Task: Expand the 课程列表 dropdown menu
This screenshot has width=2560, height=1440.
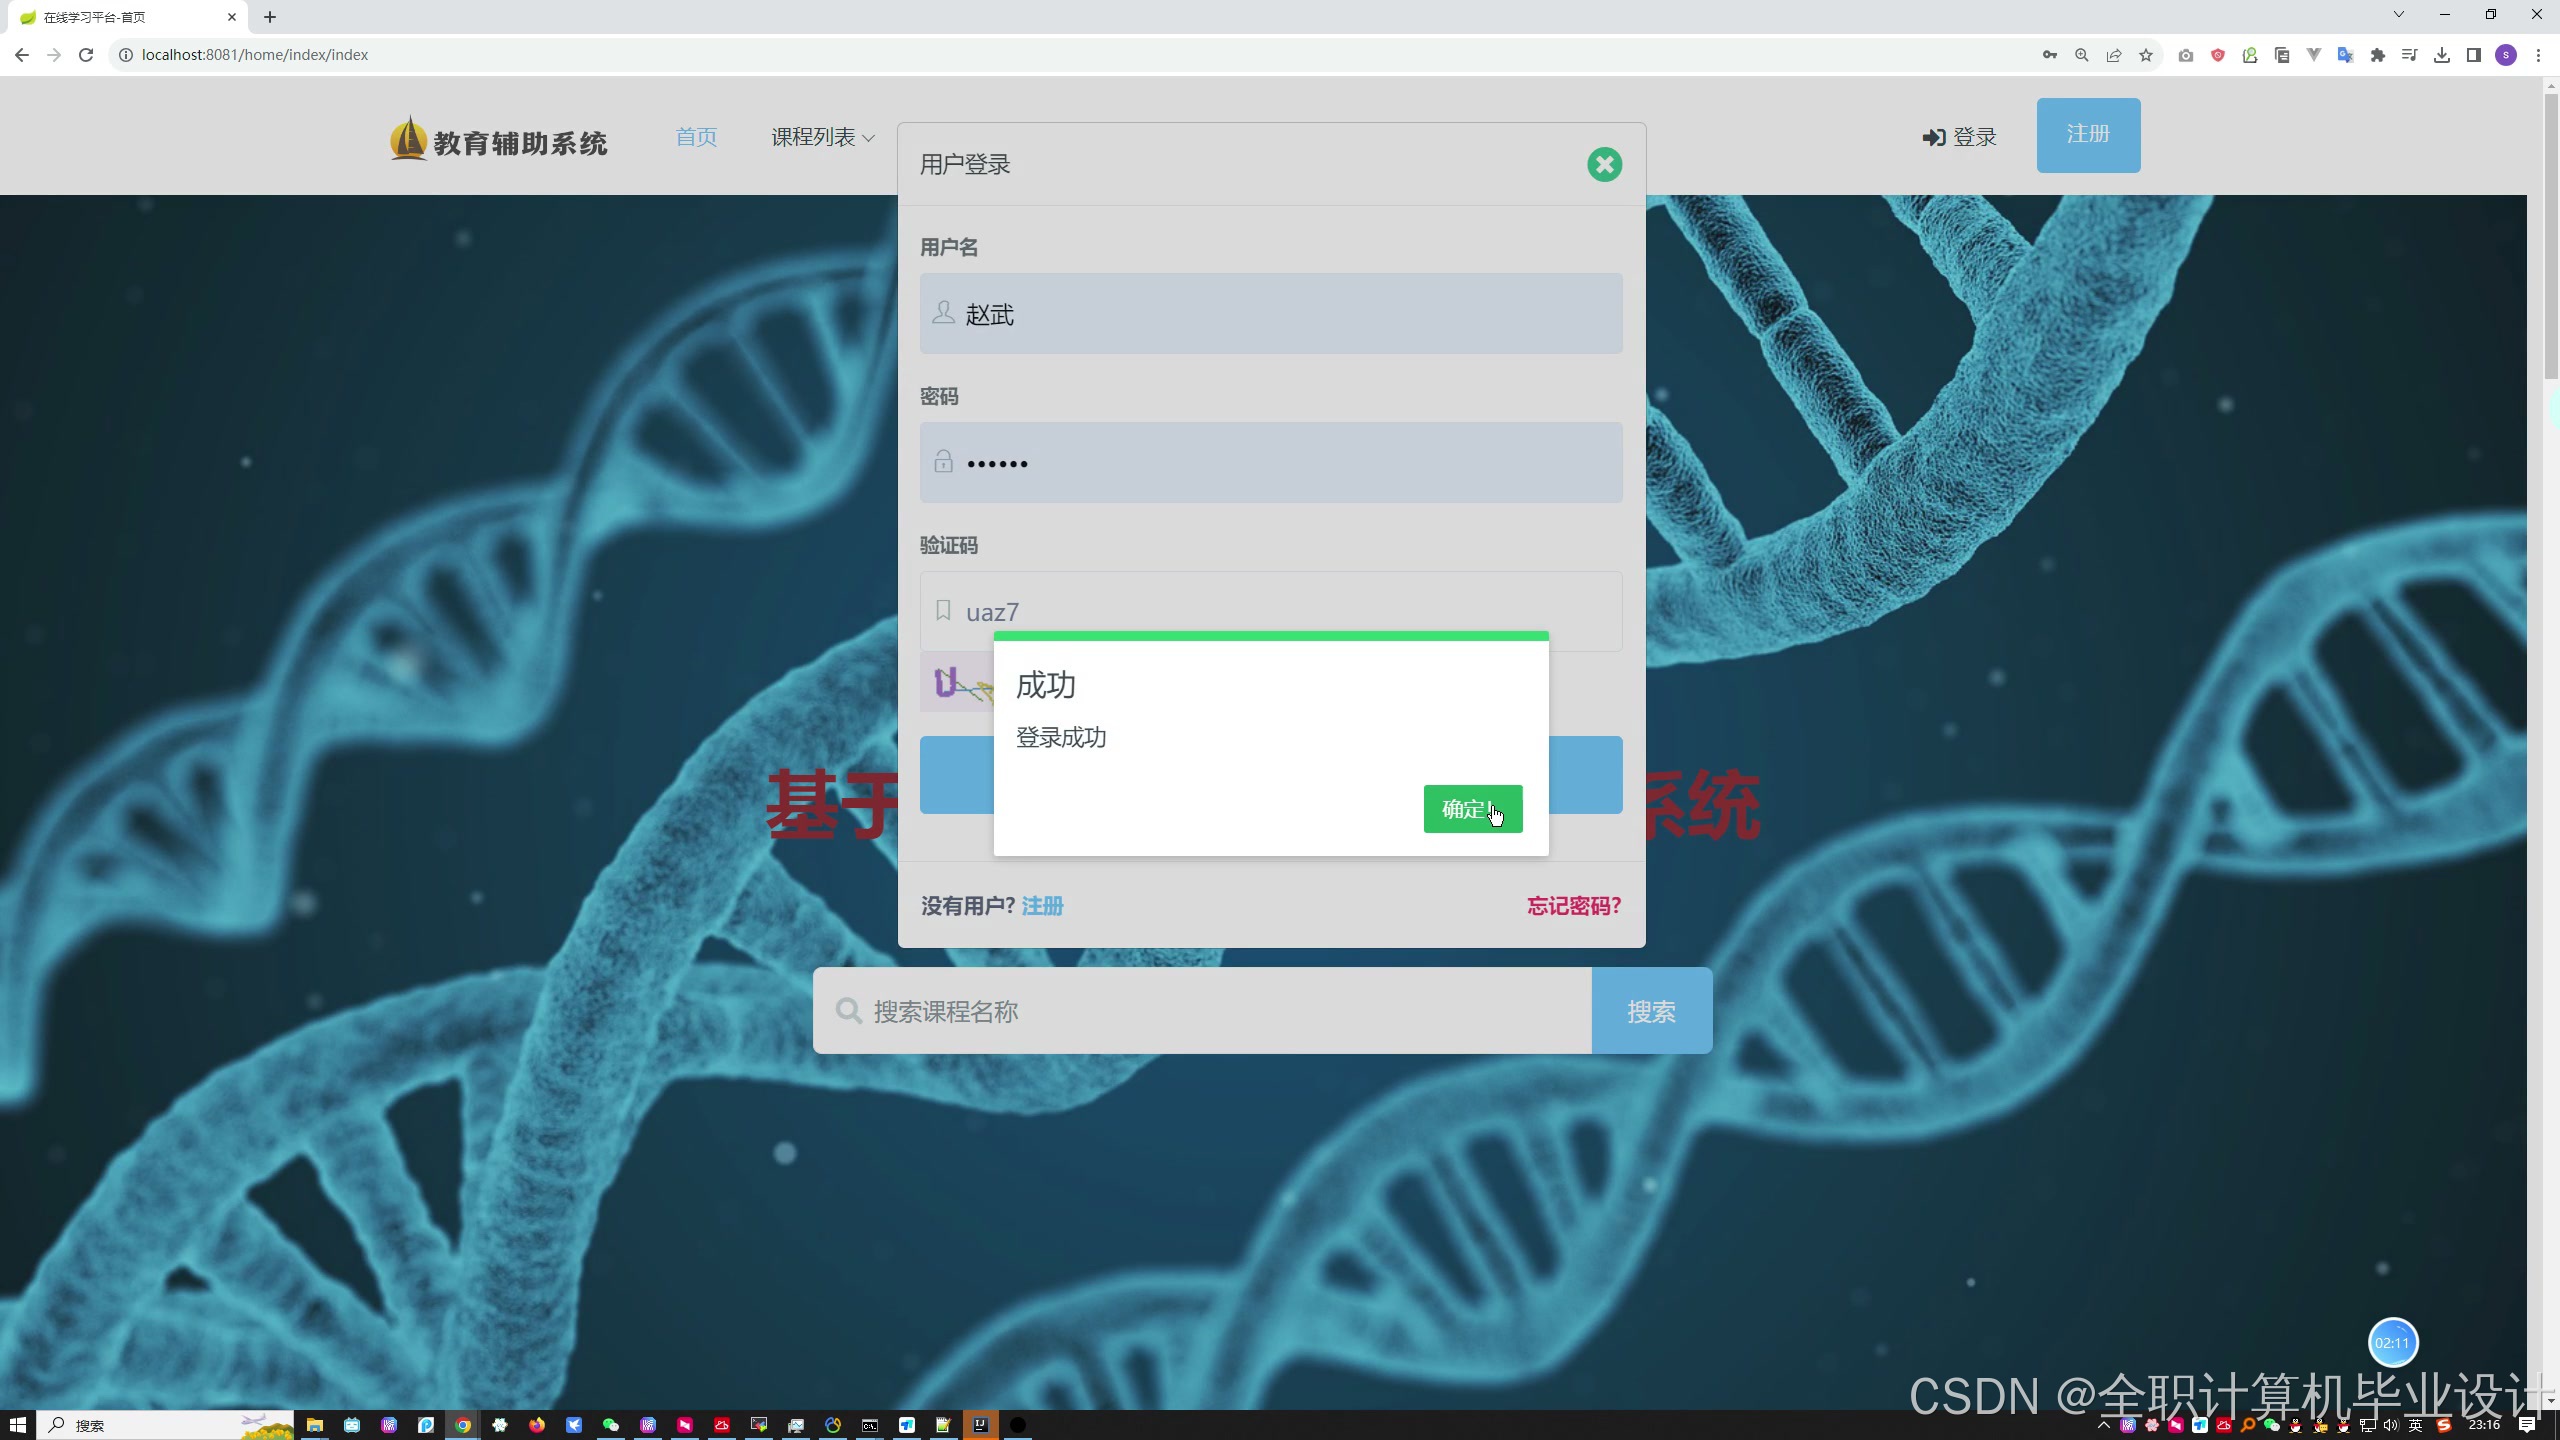Action: point(822,137)
